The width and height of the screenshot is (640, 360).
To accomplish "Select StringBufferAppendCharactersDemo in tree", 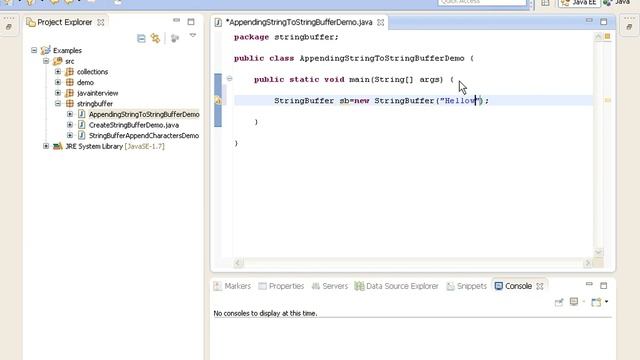I will tap(144, 136).
